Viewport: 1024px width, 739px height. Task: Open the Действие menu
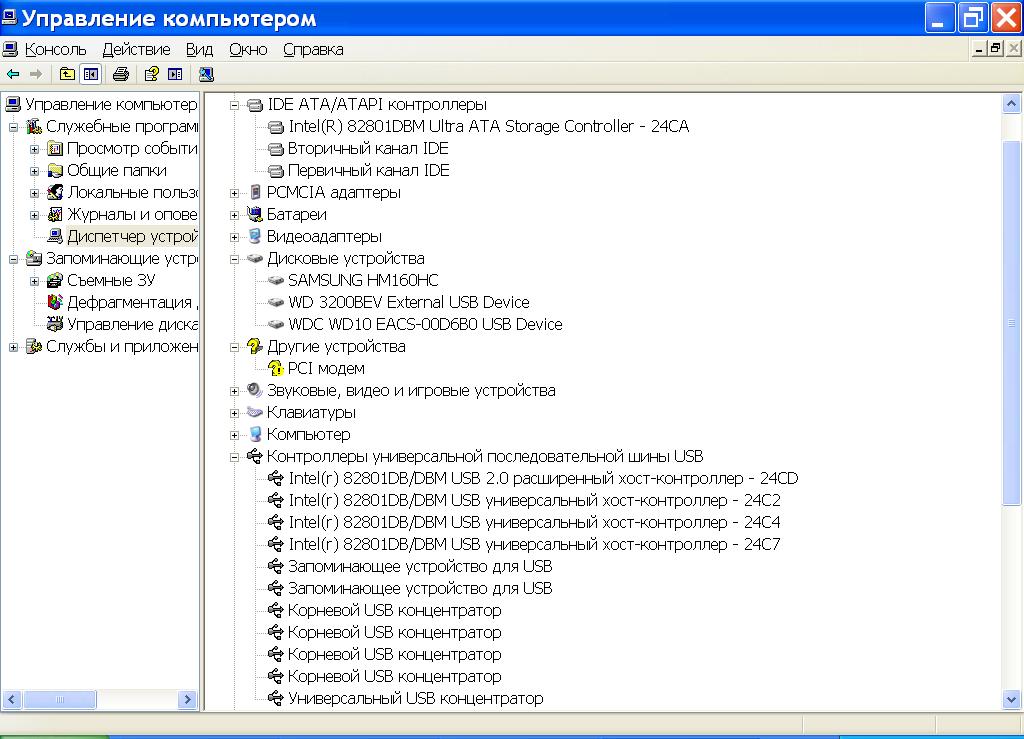(x=136, y=49)
